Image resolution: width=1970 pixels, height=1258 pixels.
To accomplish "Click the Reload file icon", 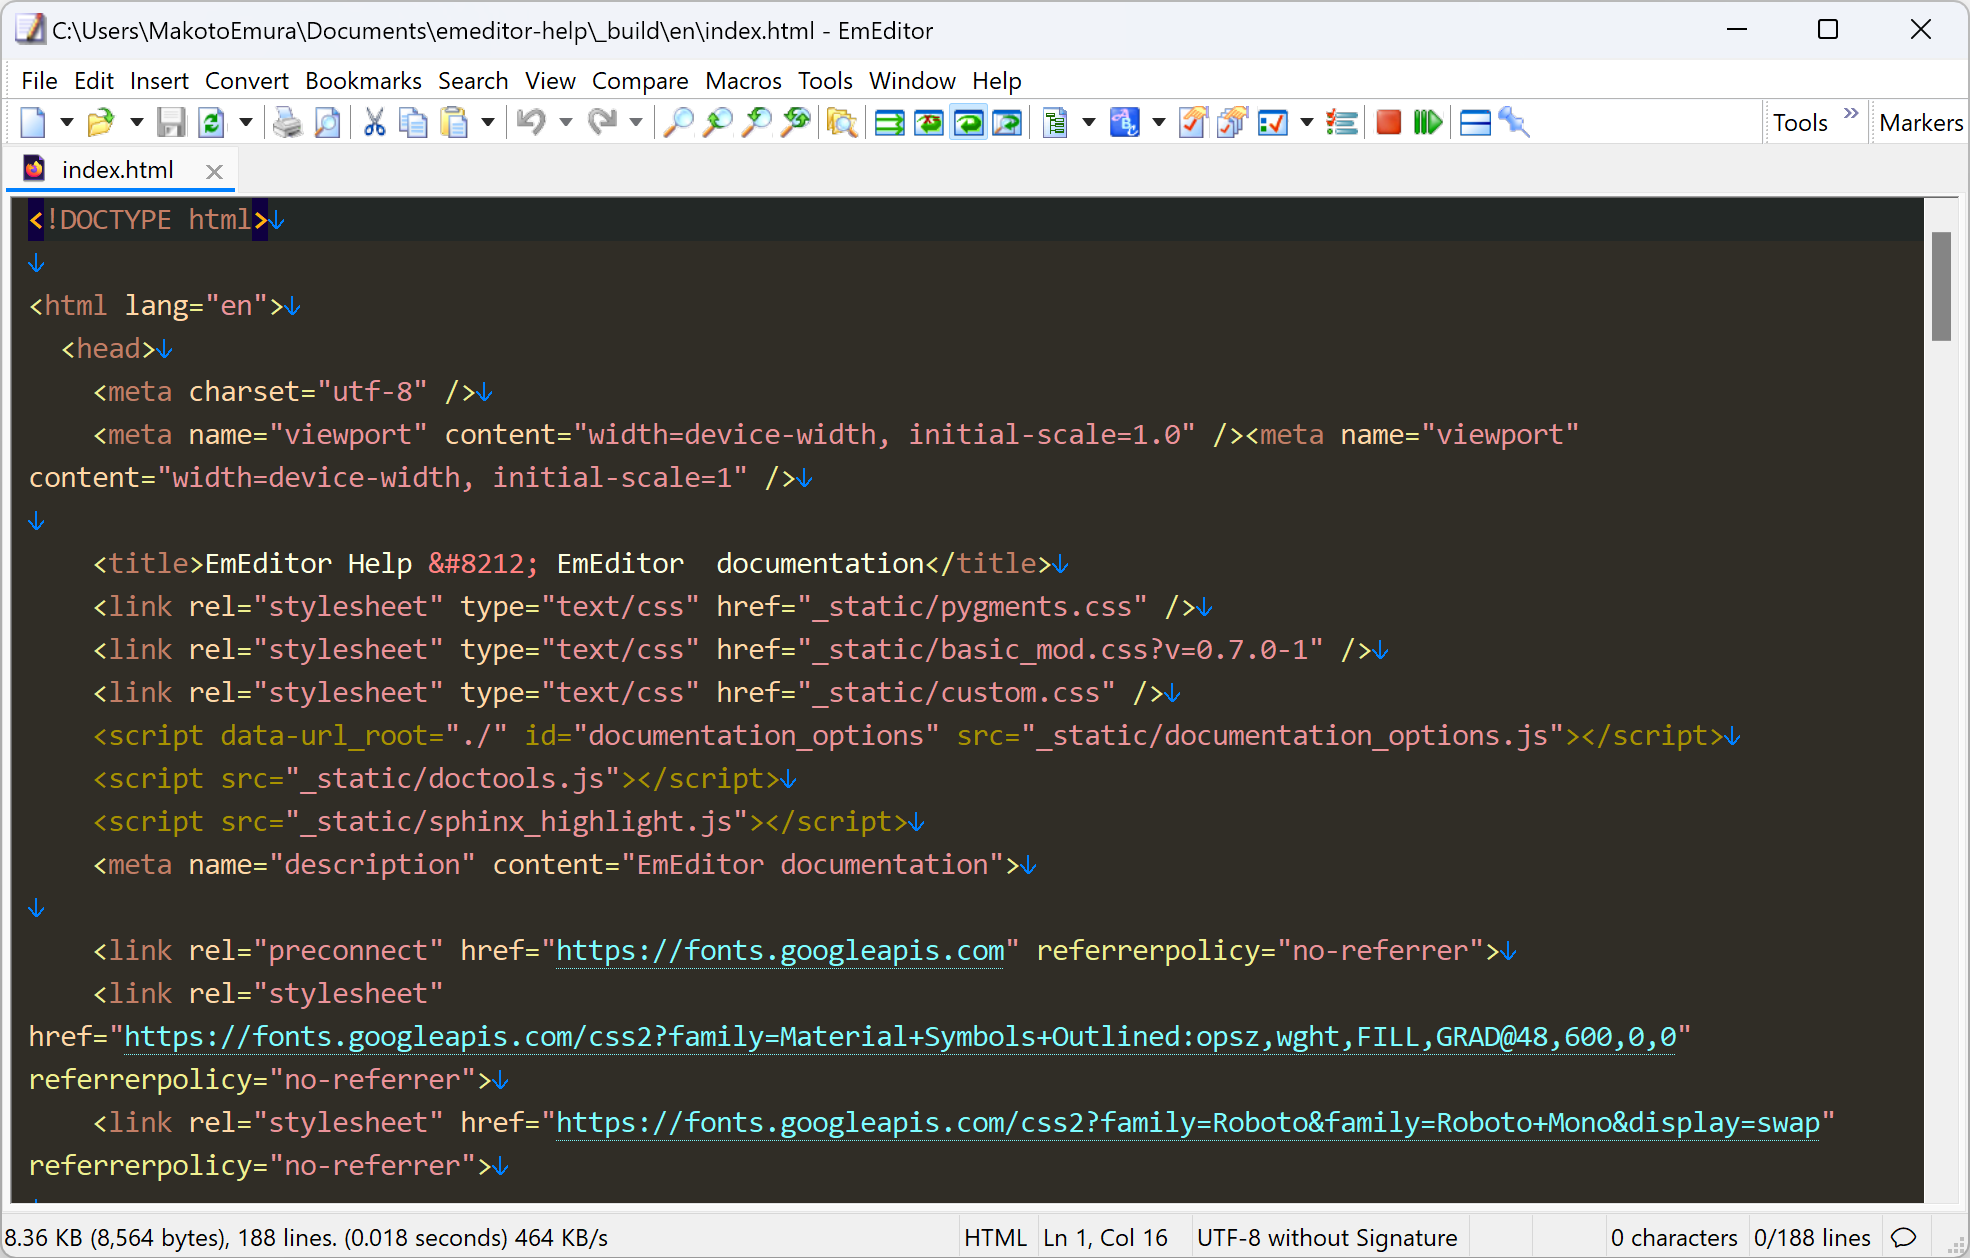I will (211, 123).
